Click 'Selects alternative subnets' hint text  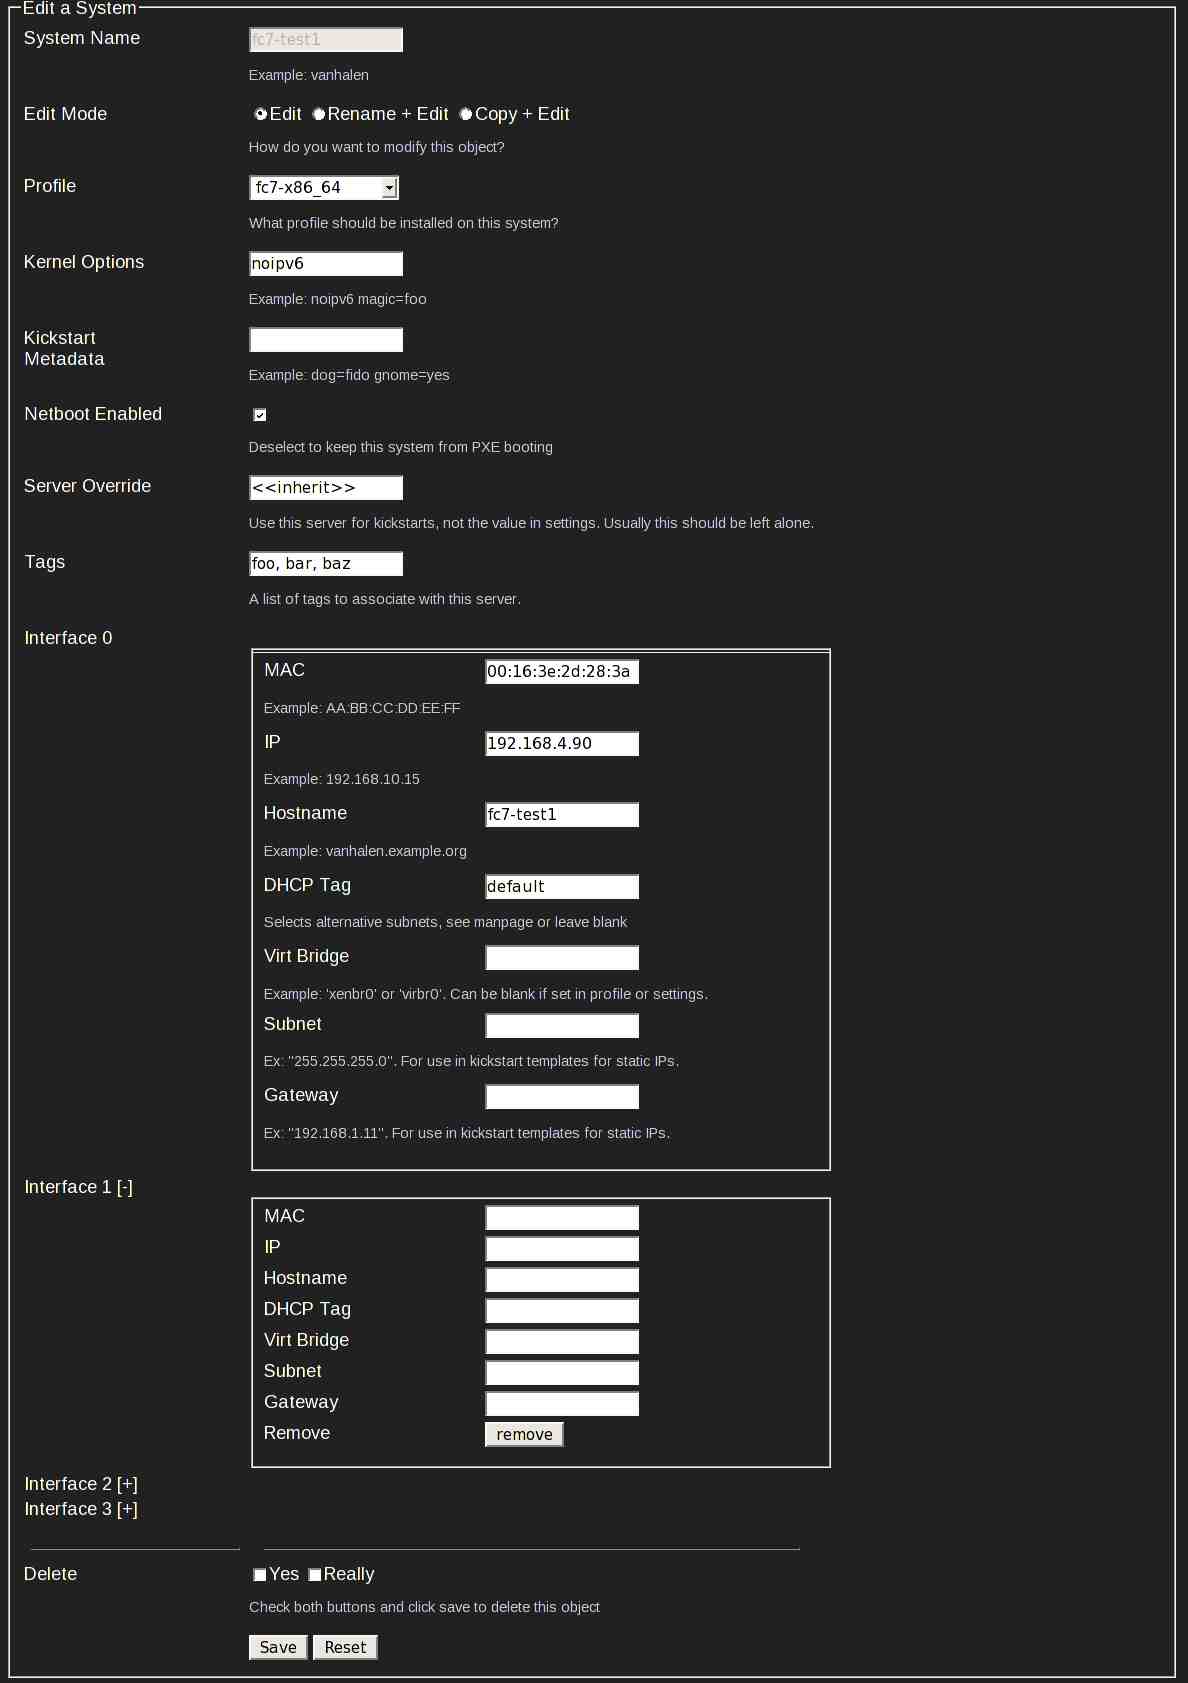[x=446, y=922]
